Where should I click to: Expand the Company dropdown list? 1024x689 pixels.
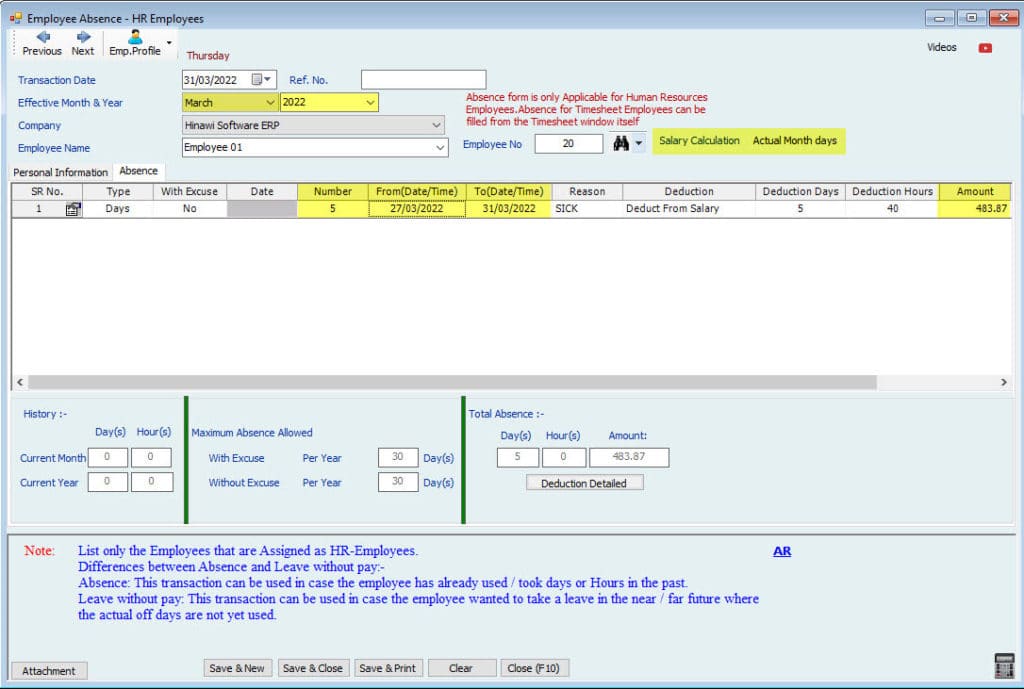(x=436, y=126)
